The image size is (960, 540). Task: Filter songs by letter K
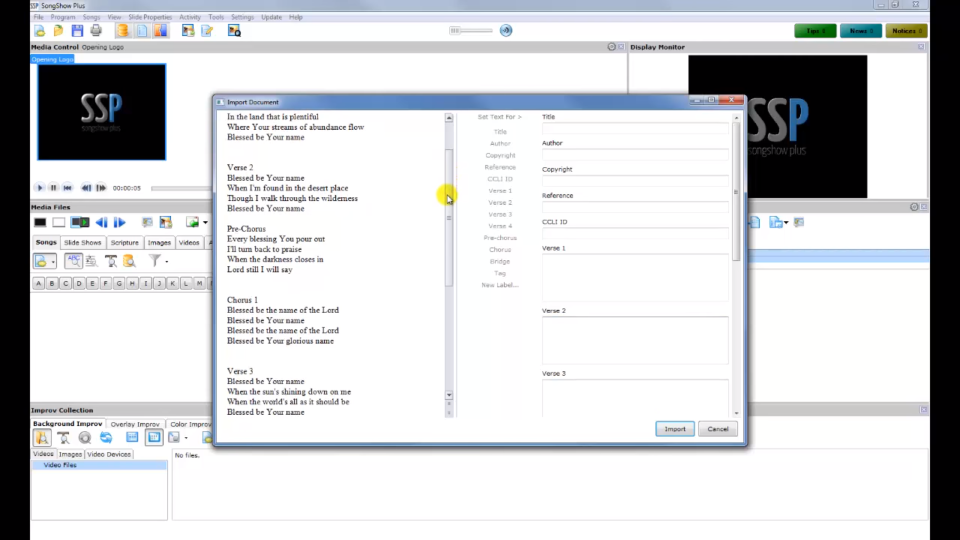click(x=173, y=283)
